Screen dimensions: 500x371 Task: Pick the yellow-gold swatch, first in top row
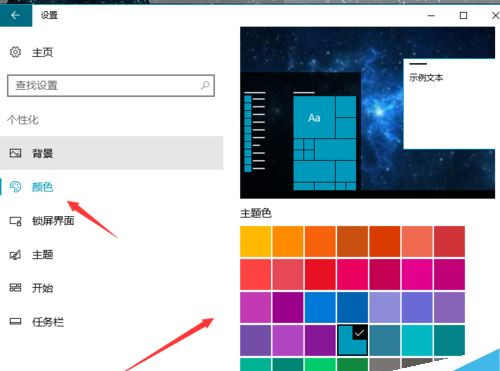click(x=255, y=242)
